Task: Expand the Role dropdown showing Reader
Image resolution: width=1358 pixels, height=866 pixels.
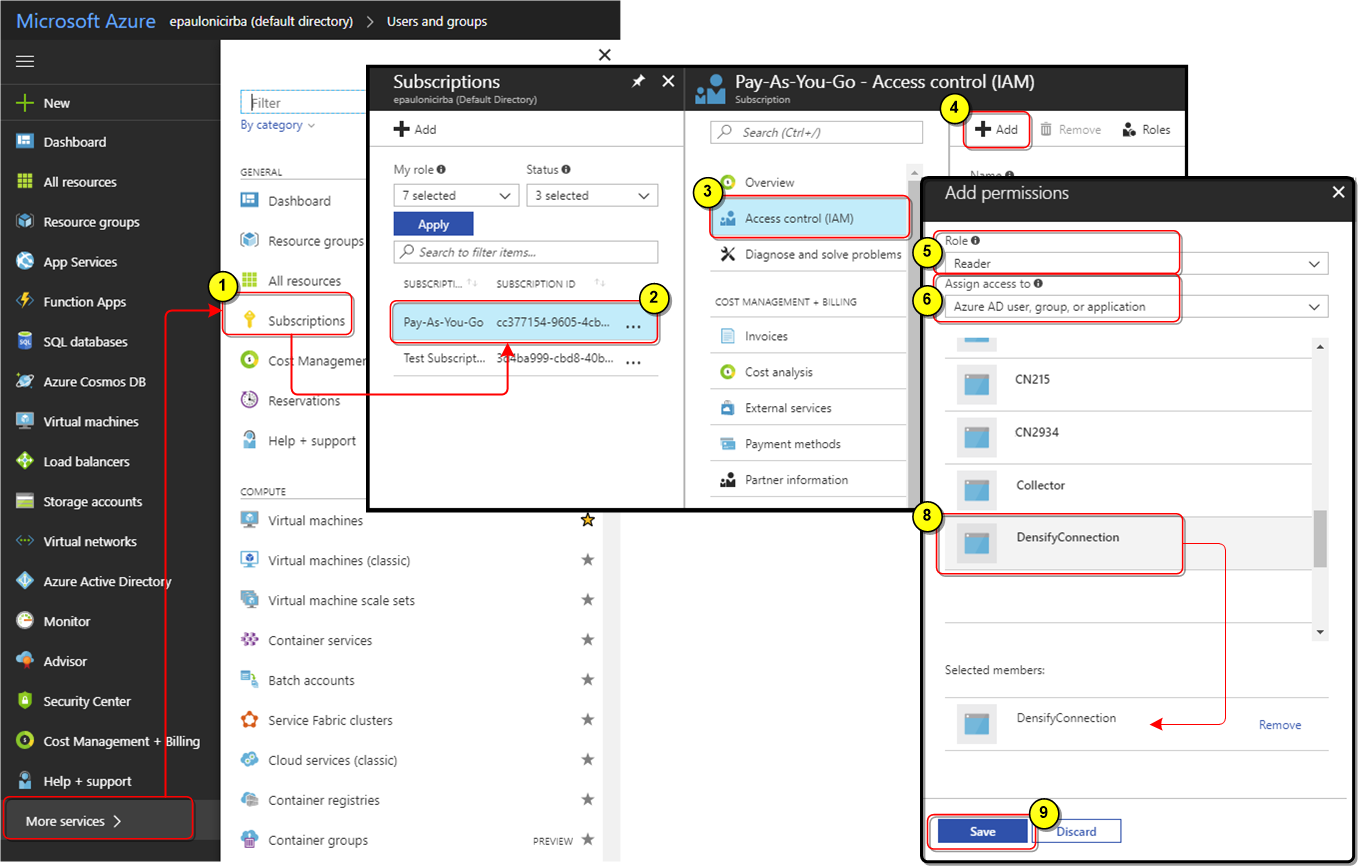Action: pyautogui.click(x=1135, y=264)
